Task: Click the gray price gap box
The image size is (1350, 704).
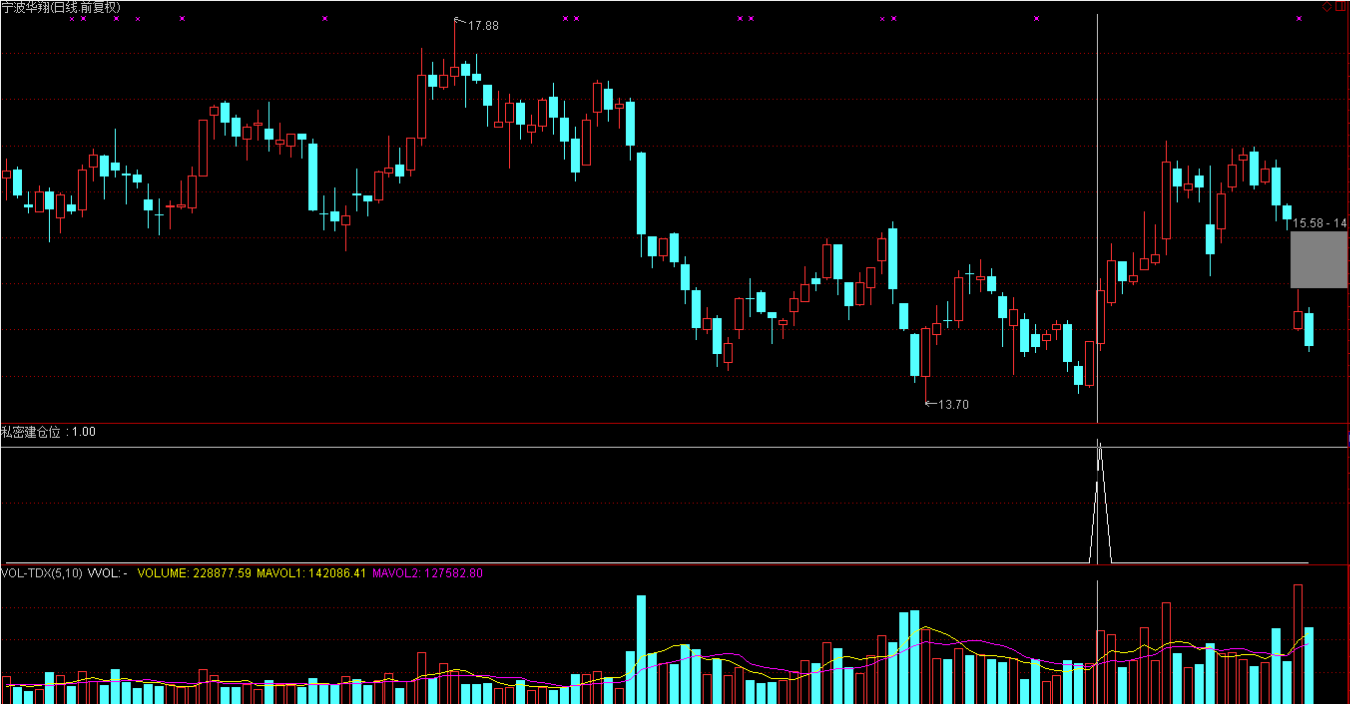Action: pyautogui.click(x=1319, y=259)
